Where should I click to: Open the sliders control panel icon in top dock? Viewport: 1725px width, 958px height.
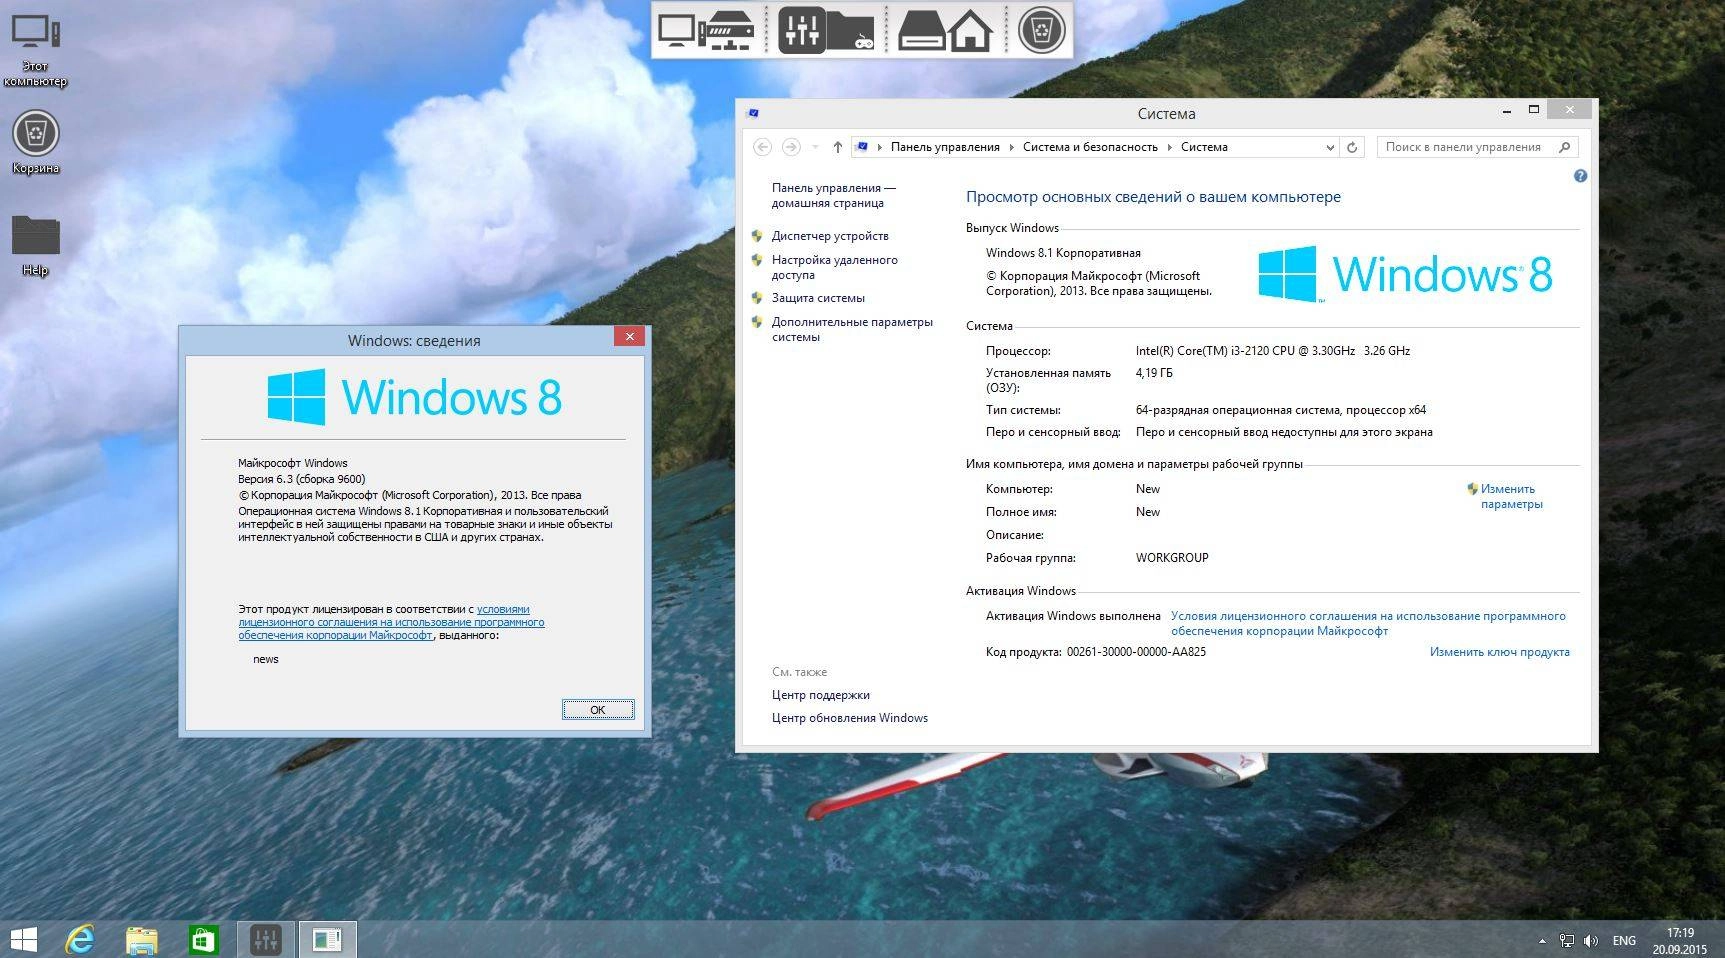point(802,30)
